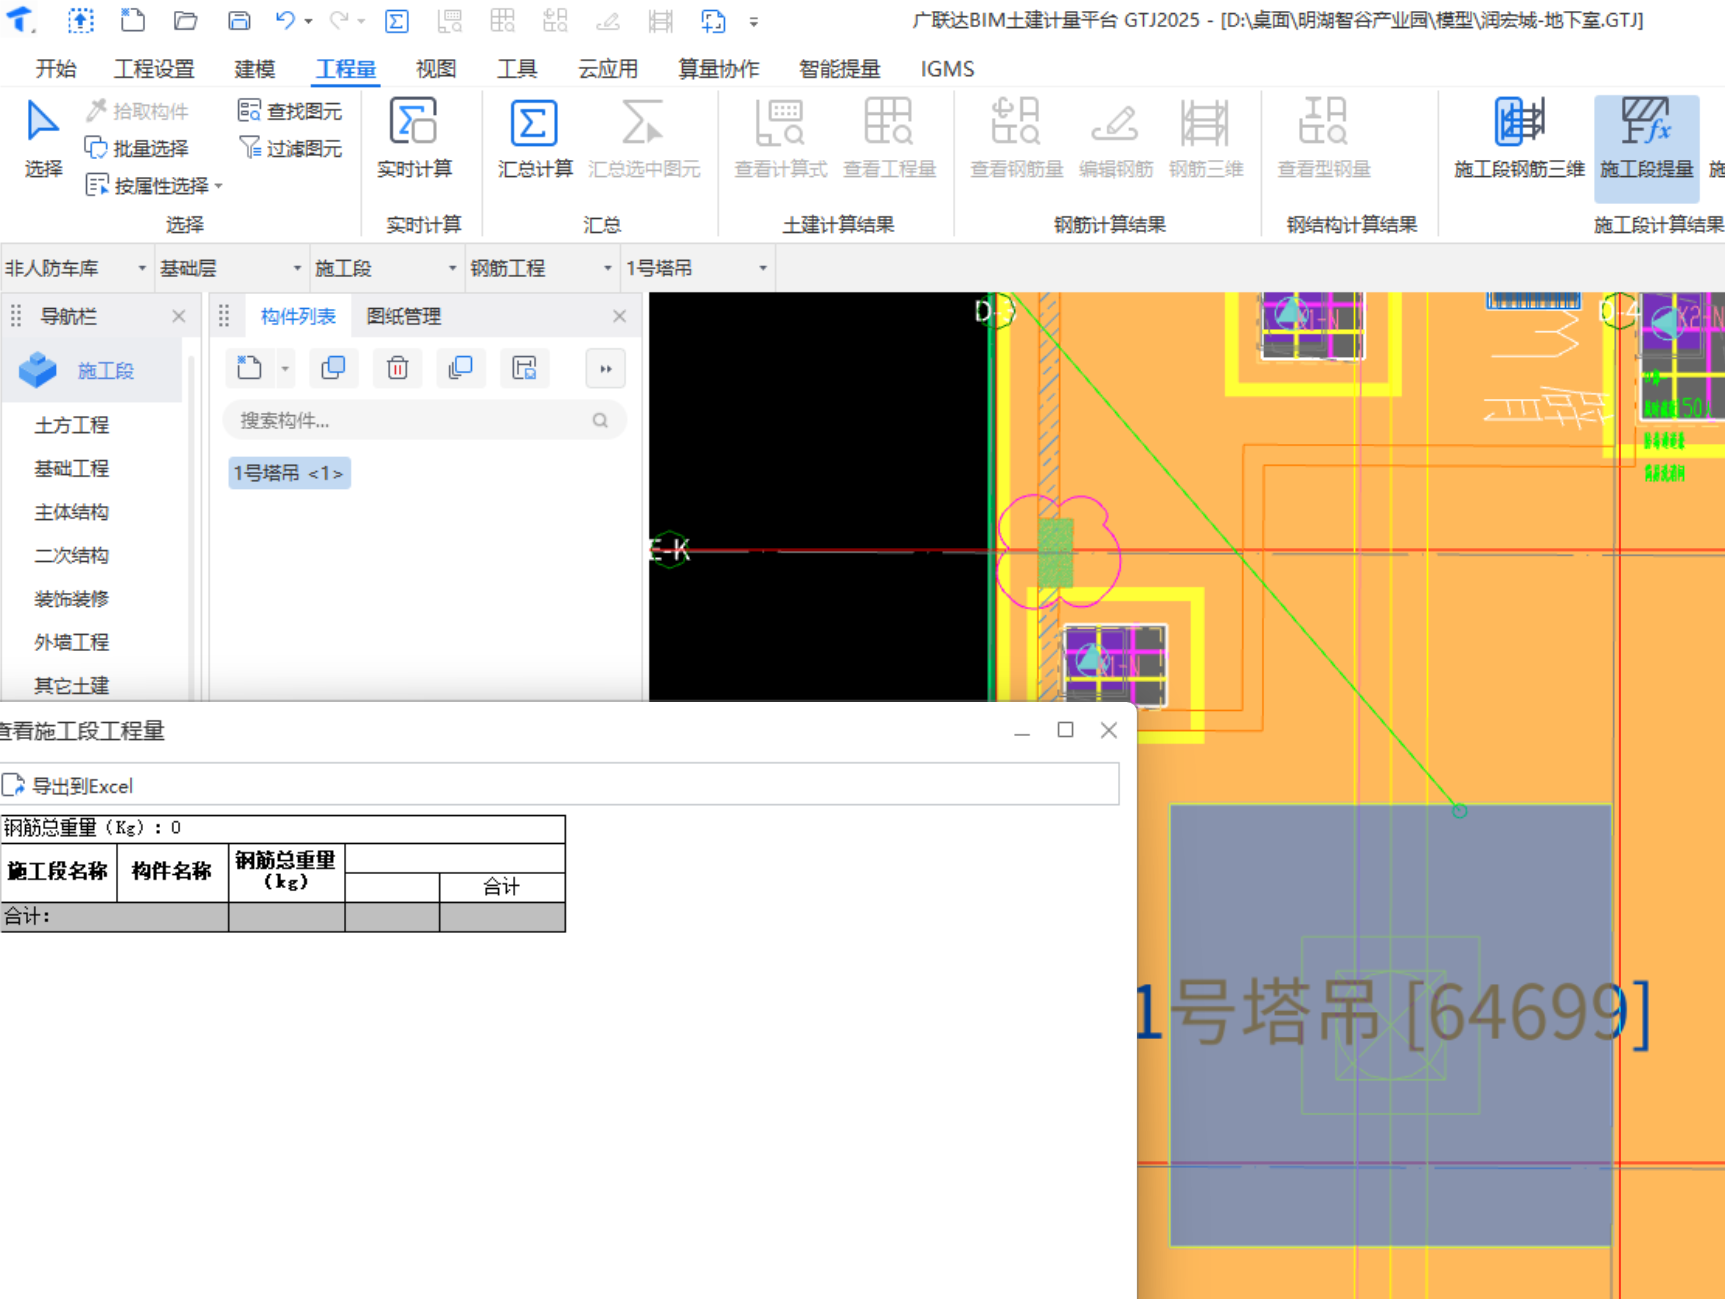Open the 钢筋工程 type dropdown

coord(542,268)
